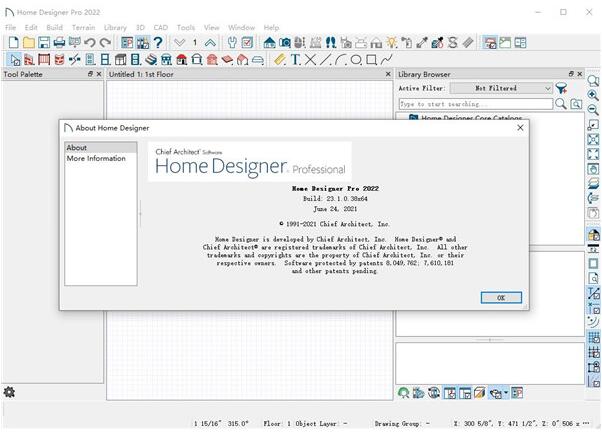Select the brick Wall tool
This screenshot has width=602, height=433.
point(29,59)
